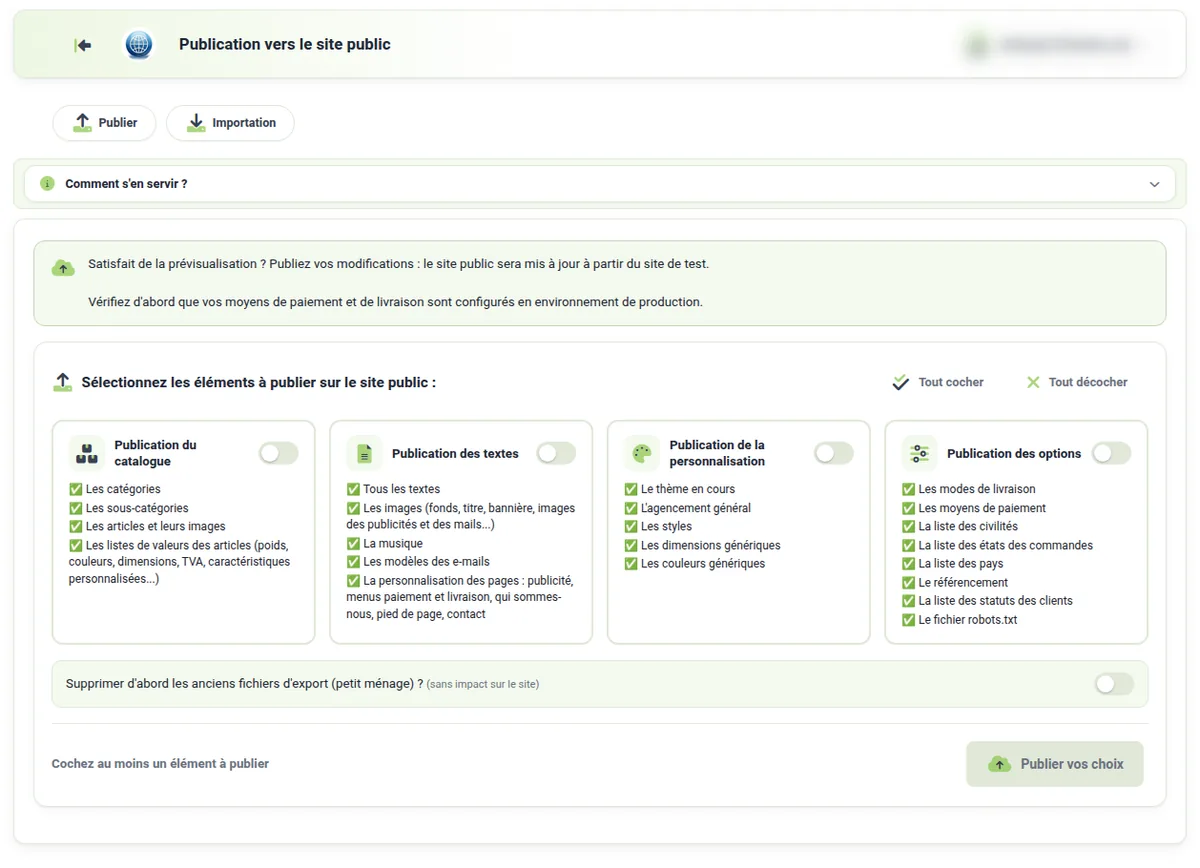Click Les articles et leurs images item
This screenshot has height=868, width=1200.
(x=147, y=526)
